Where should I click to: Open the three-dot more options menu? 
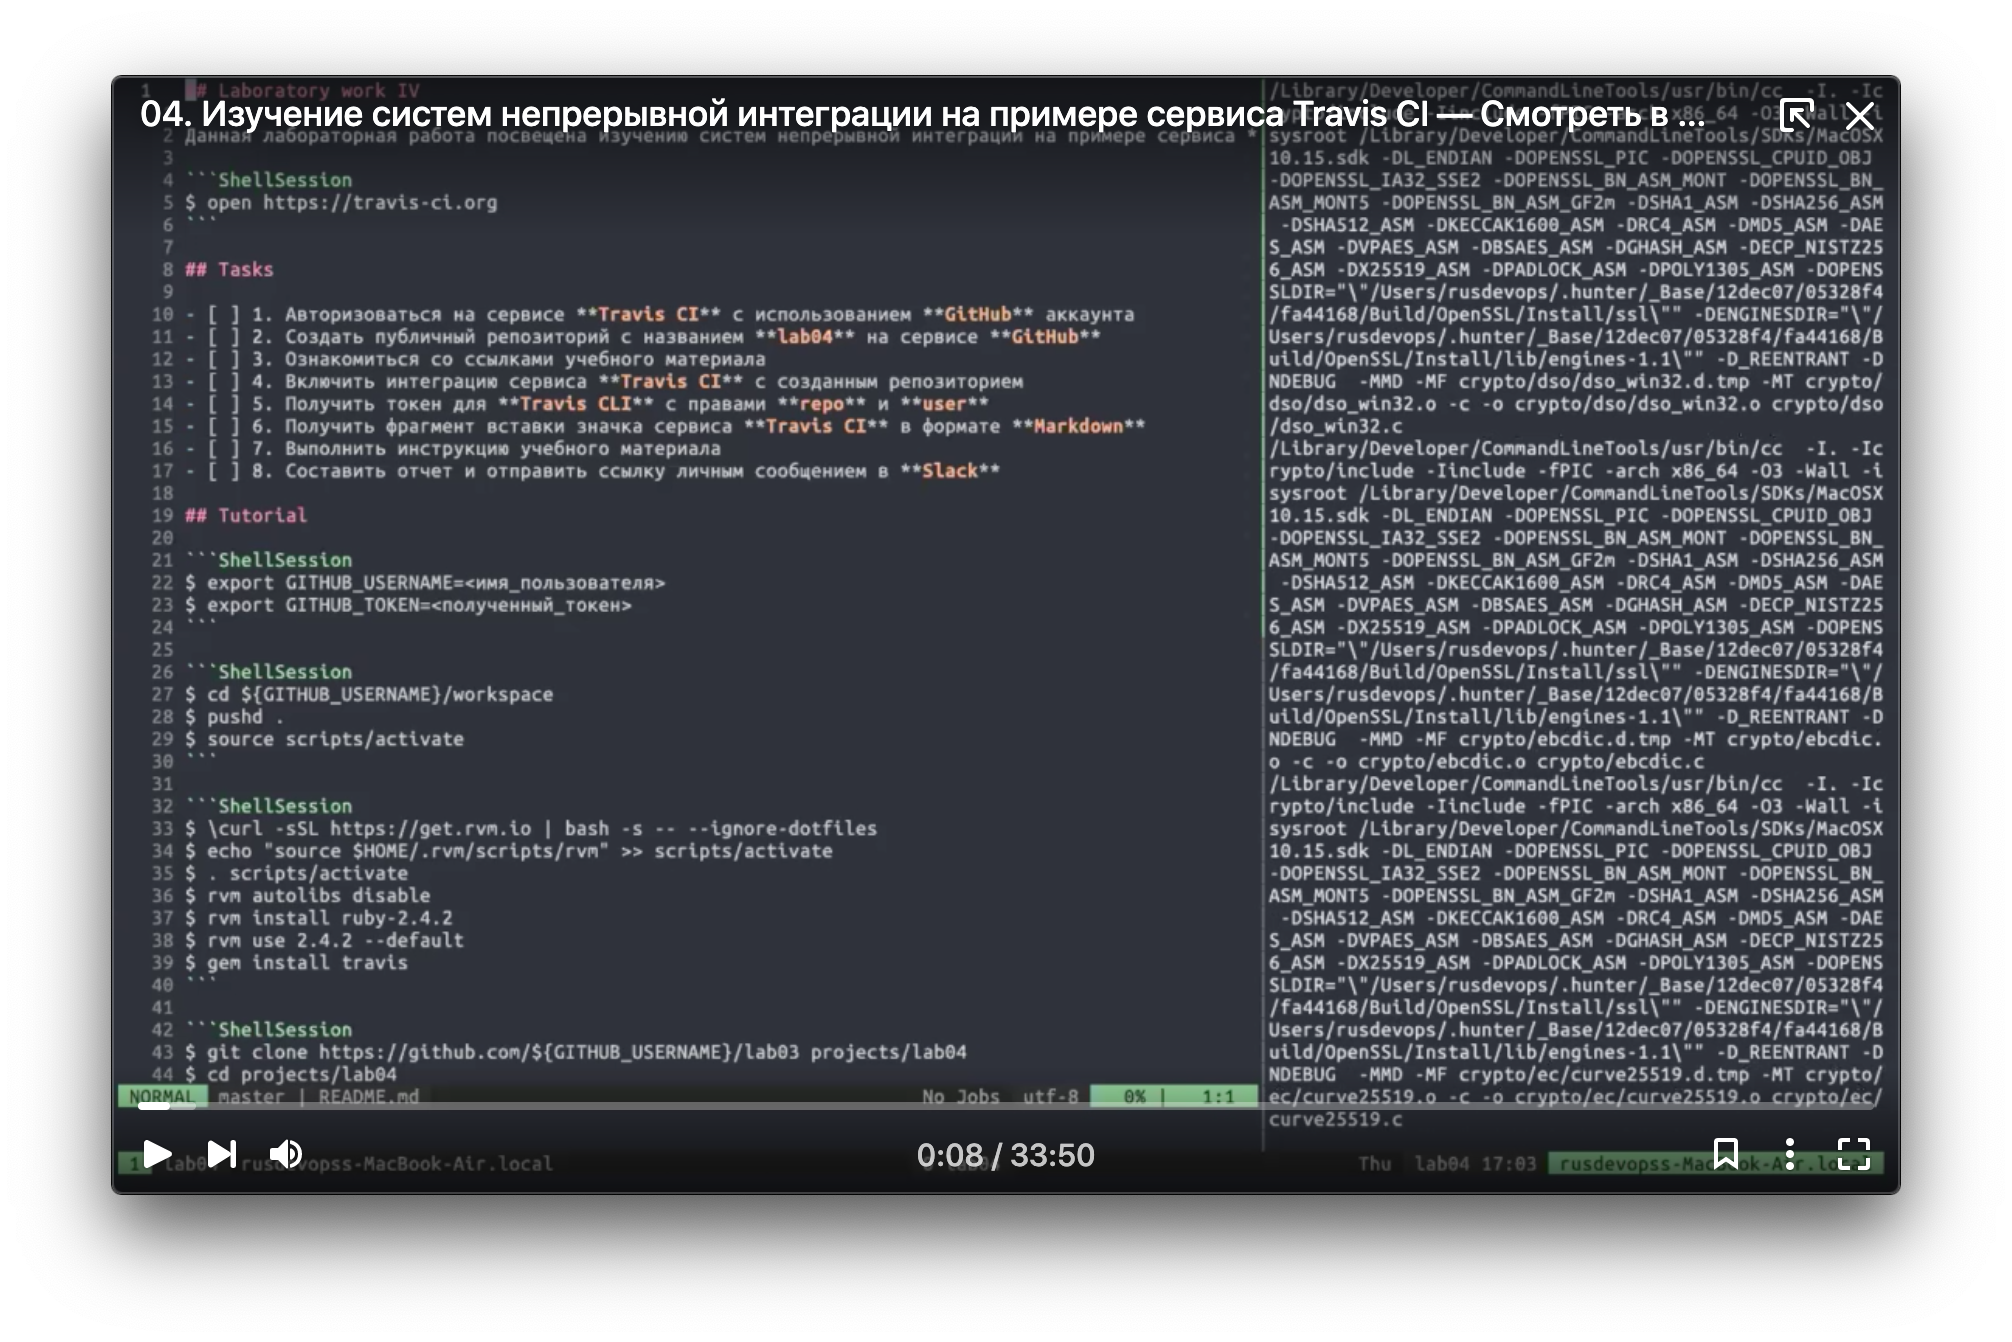click(1790, 1154)
